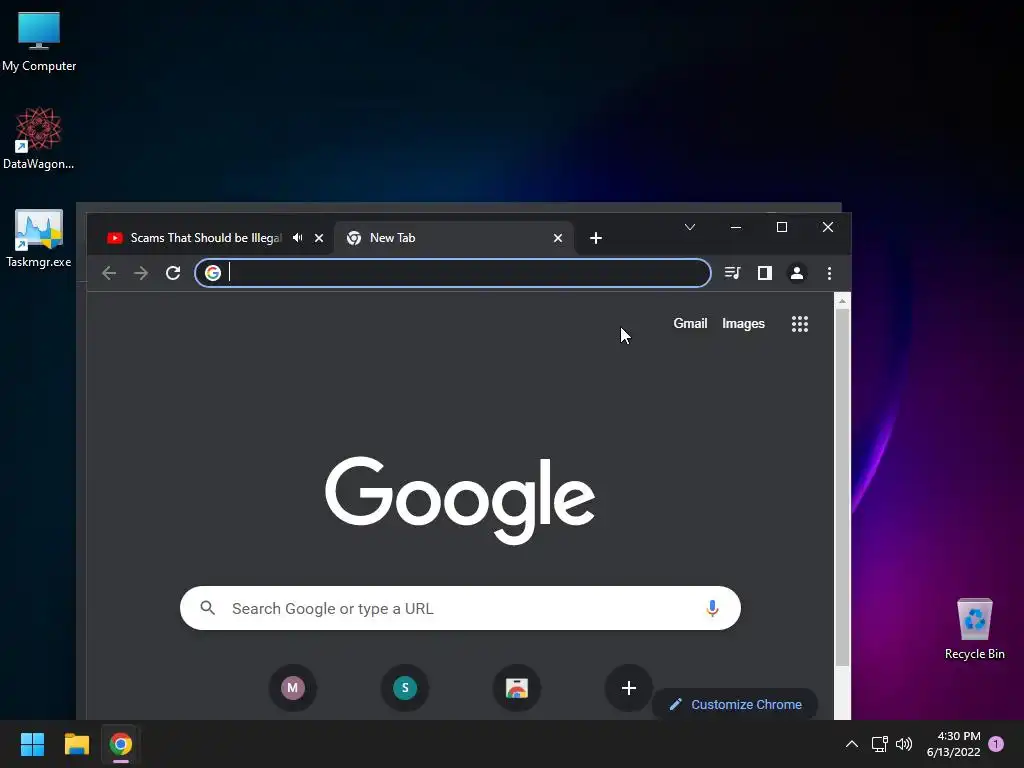Open the Images link
Image resolution: width=1024 pixels, height=768 pixels.
pos(743,323)
